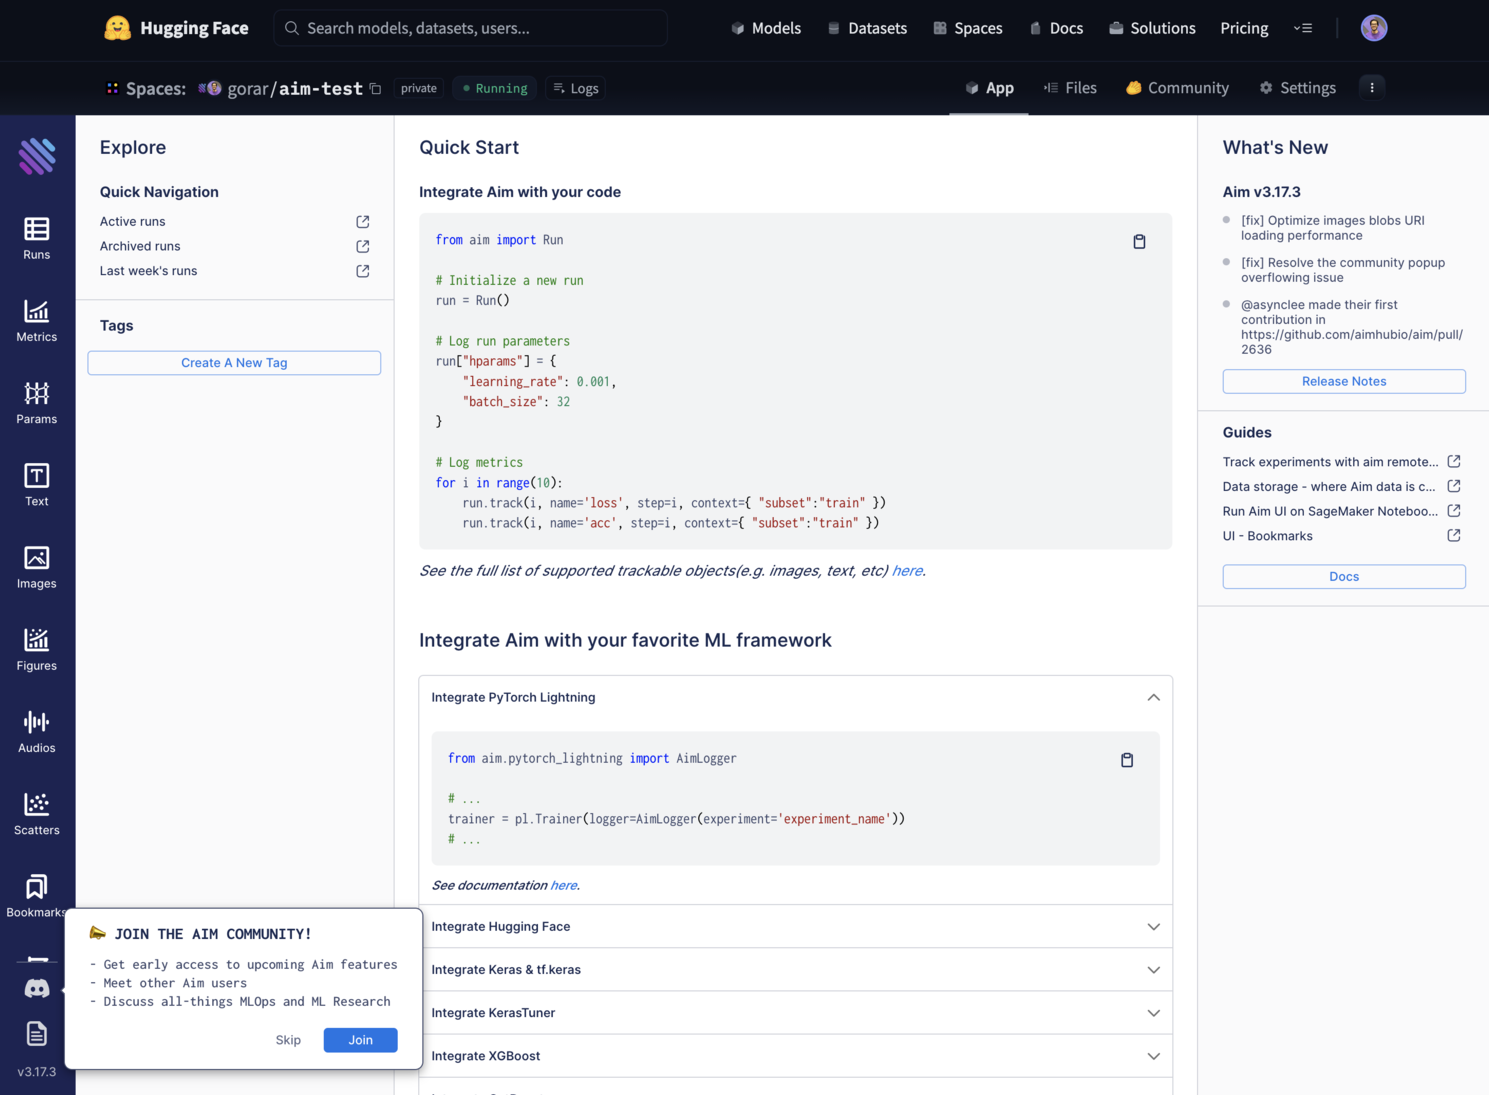1489x1095 pixels.
Task: Click Create A New Tag button
Action: point(234,363)
